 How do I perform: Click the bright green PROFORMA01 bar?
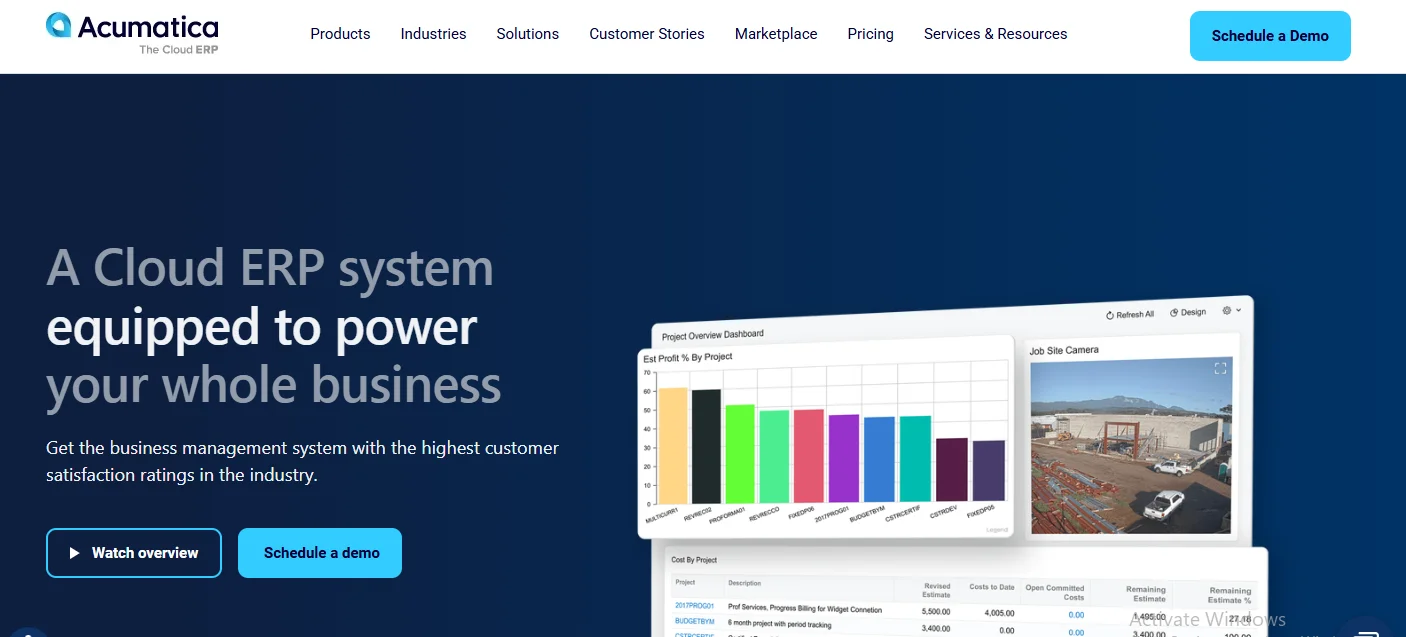[x=740, y=455]
